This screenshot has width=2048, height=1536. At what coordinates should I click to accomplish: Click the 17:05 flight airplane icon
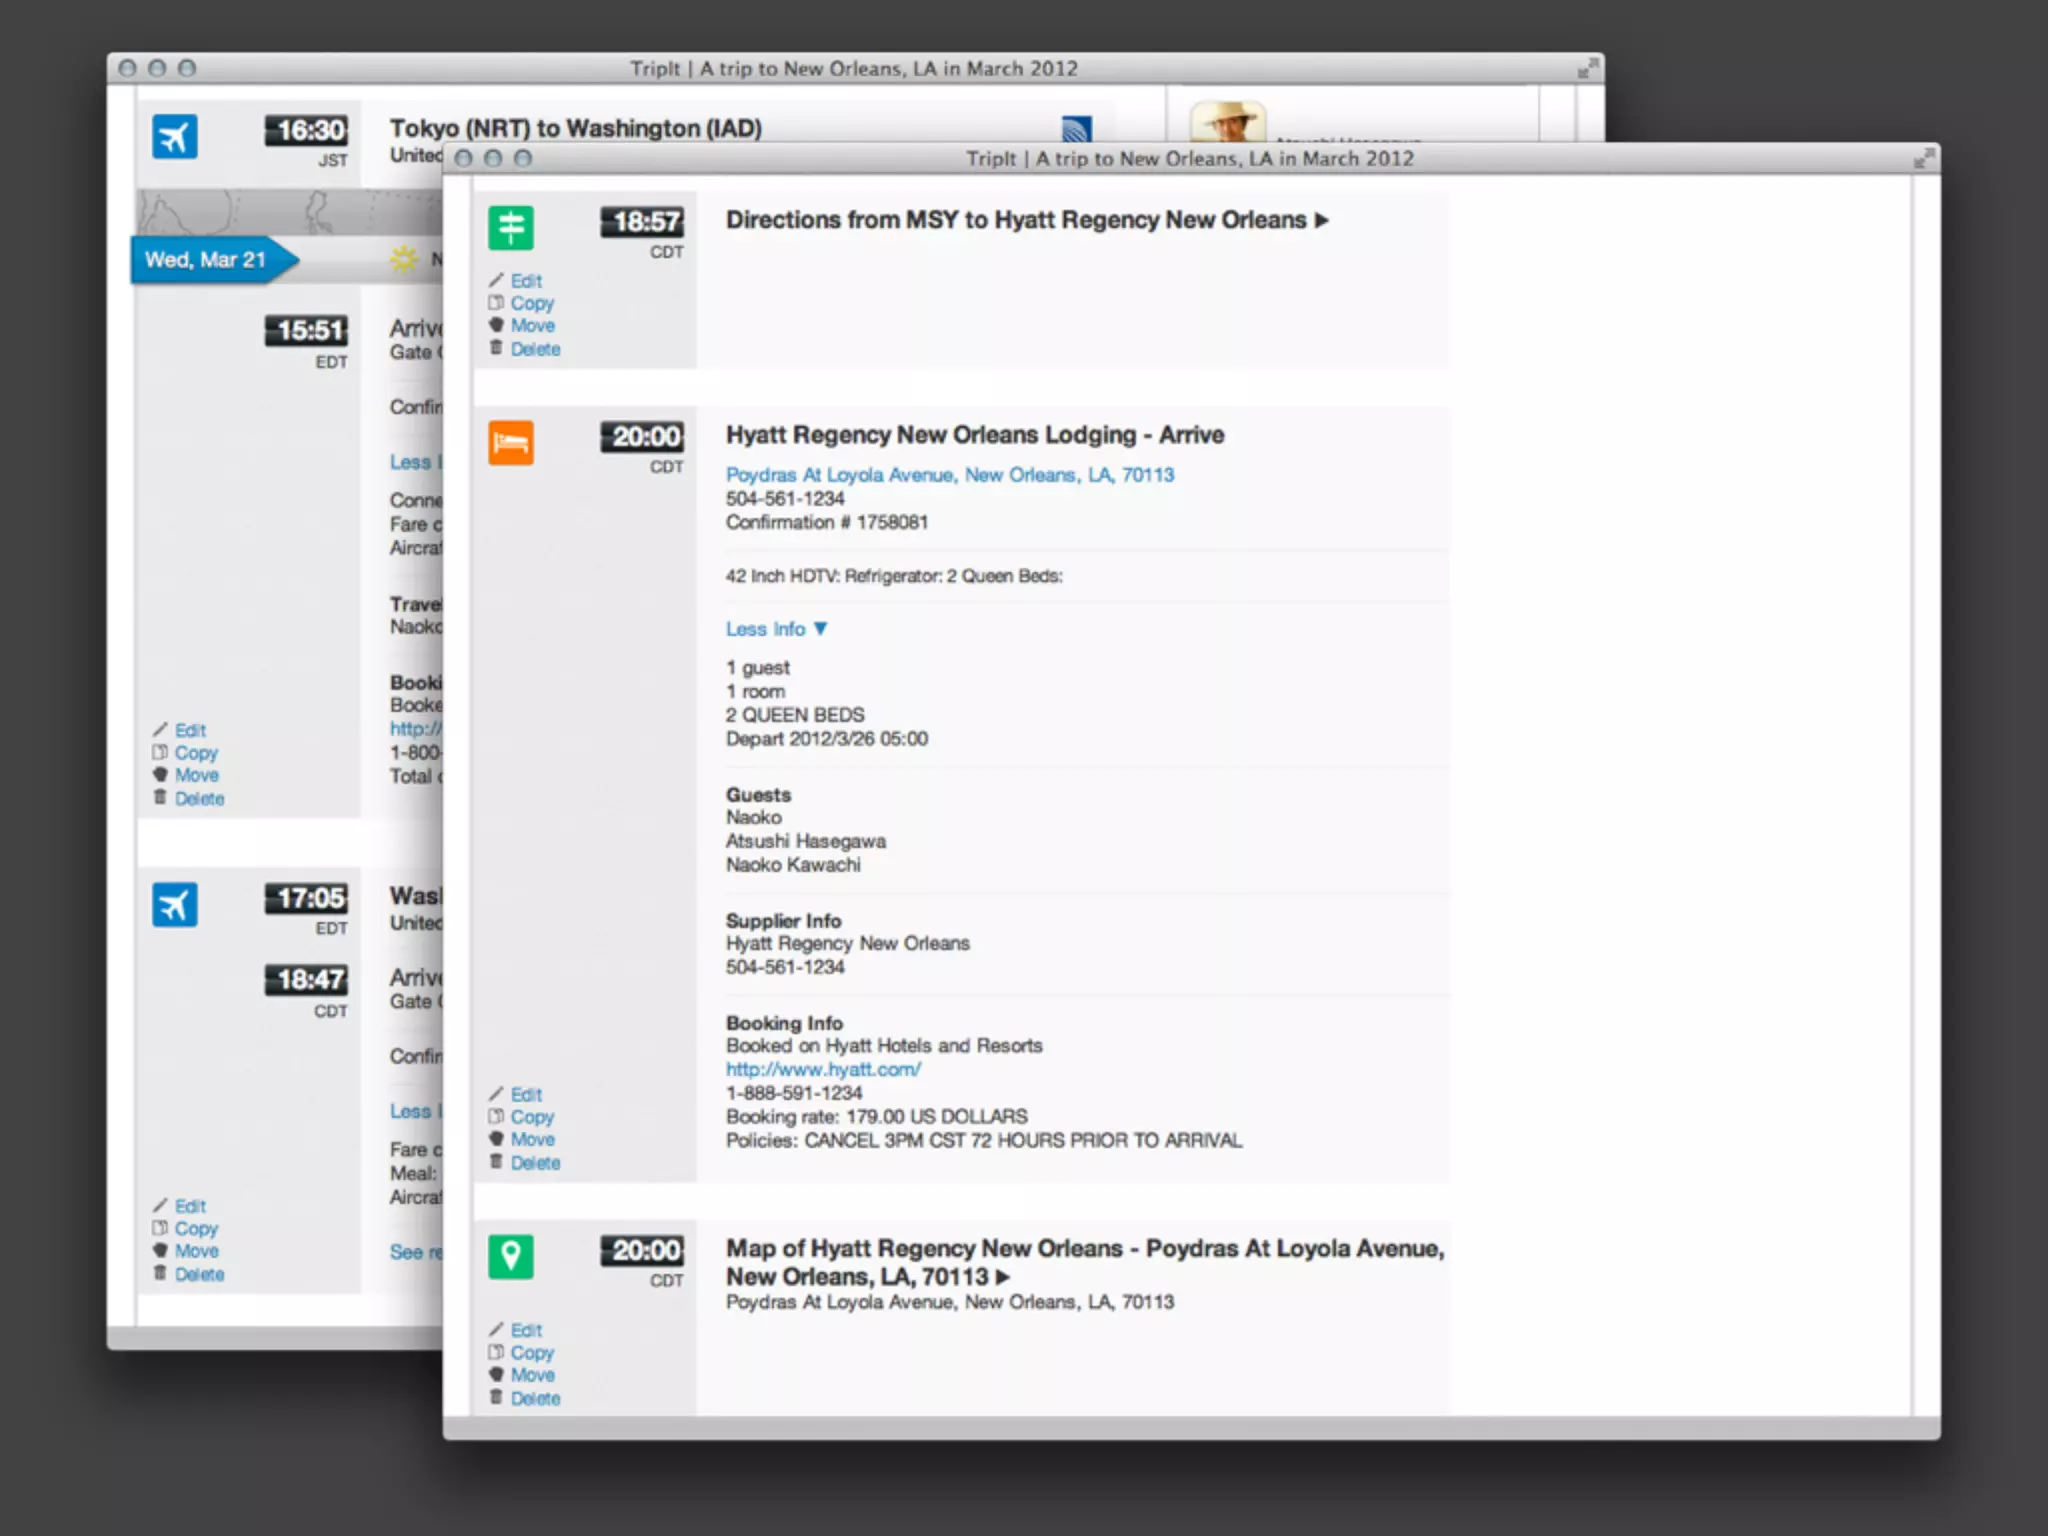pos(175,905)
